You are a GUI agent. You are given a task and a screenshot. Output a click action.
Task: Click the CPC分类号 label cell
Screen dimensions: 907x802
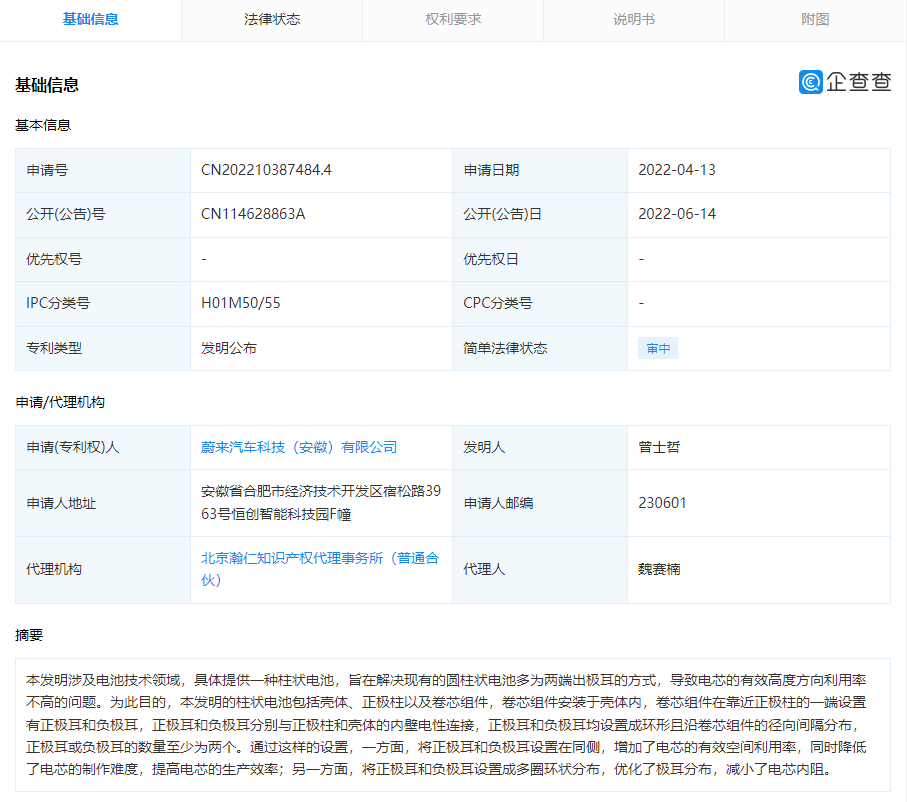[540, 303]
